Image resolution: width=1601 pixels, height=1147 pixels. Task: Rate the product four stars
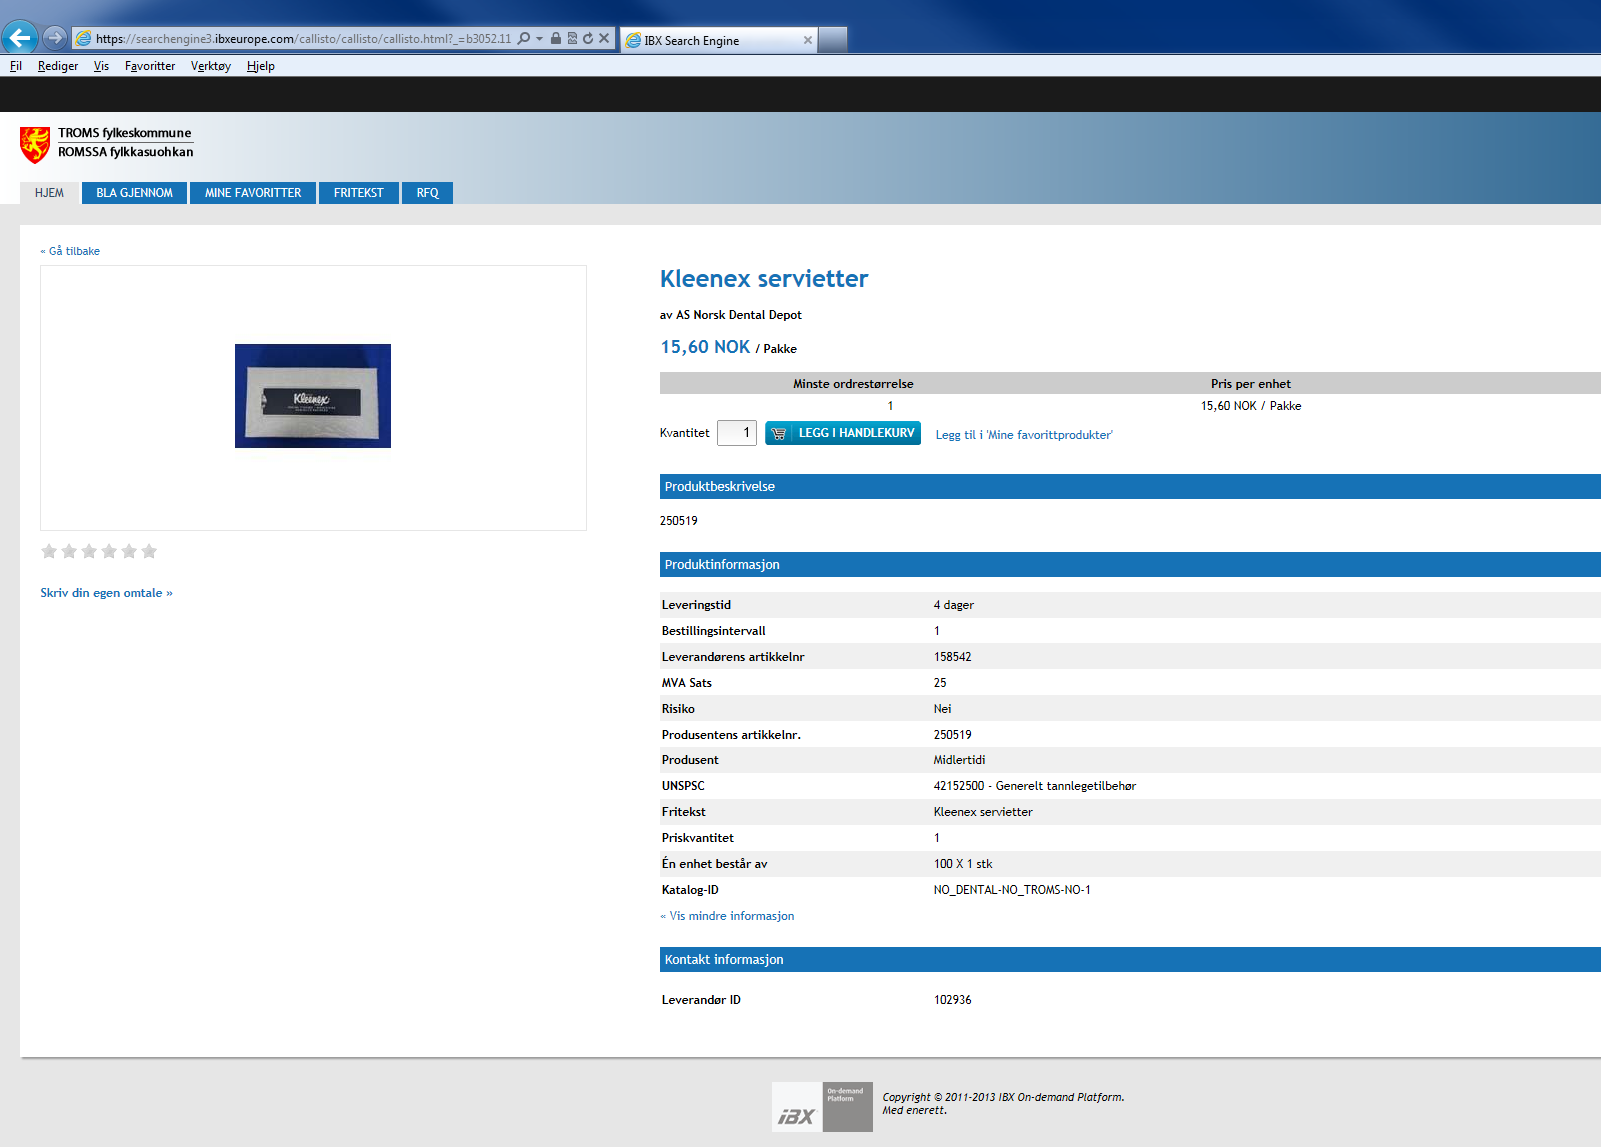pyautogui.click(x=109, y=551)
